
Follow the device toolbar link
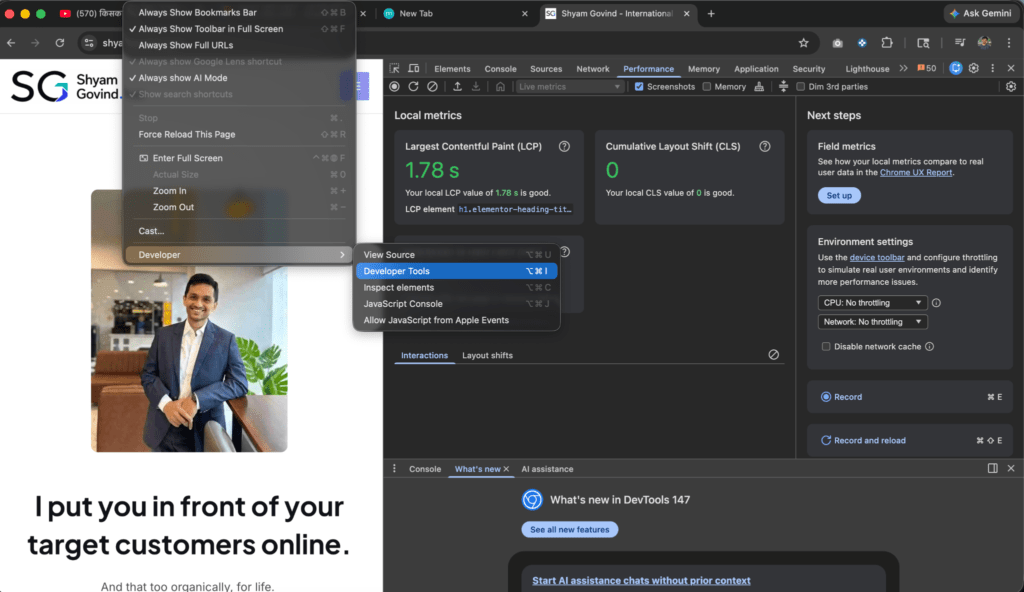pyautogui.click(x=877, y=257)
